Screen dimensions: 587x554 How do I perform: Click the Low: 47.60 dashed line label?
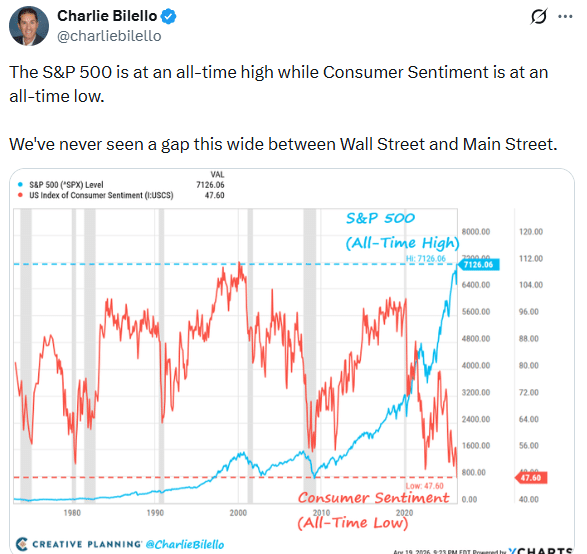coord(425,486)
